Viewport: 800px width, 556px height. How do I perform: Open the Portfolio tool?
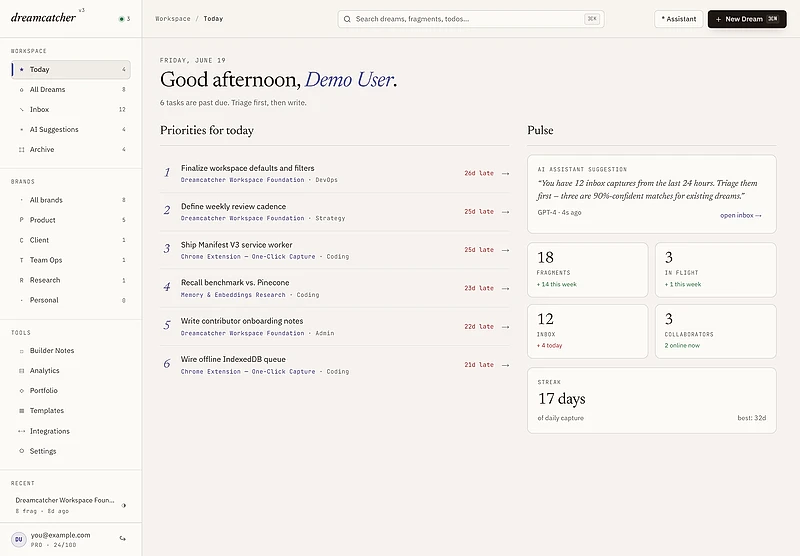pyautogui.click(x=70, y=391)
